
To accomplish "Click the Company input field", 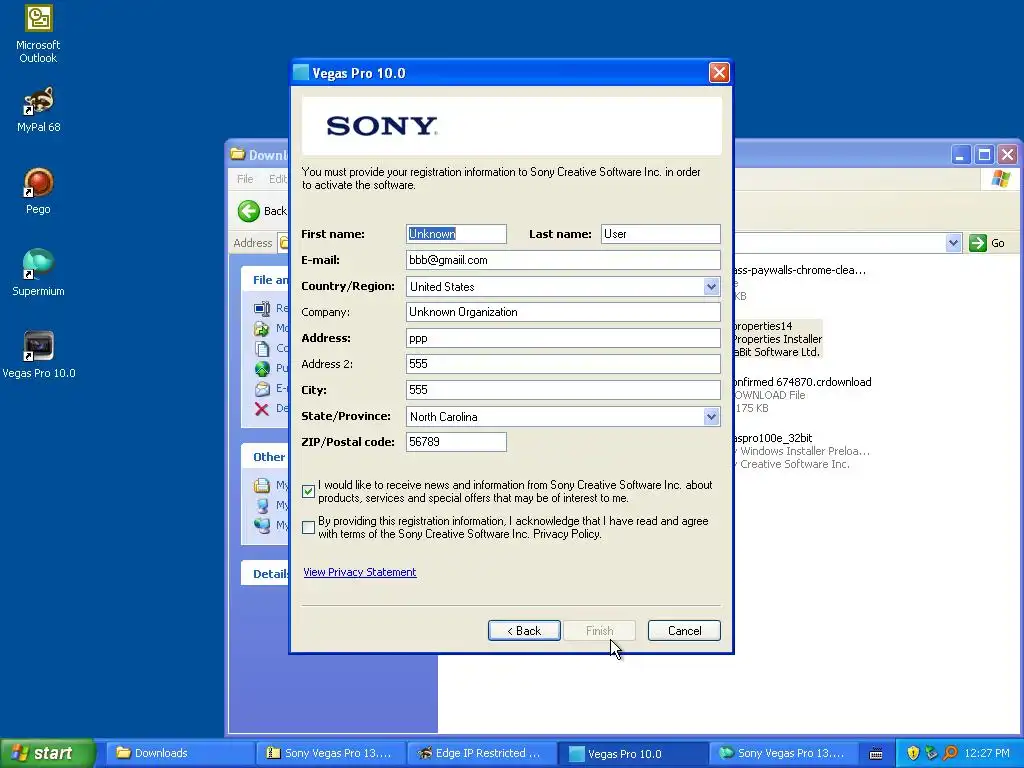I will pyautogui.click(x=563, y=312).
